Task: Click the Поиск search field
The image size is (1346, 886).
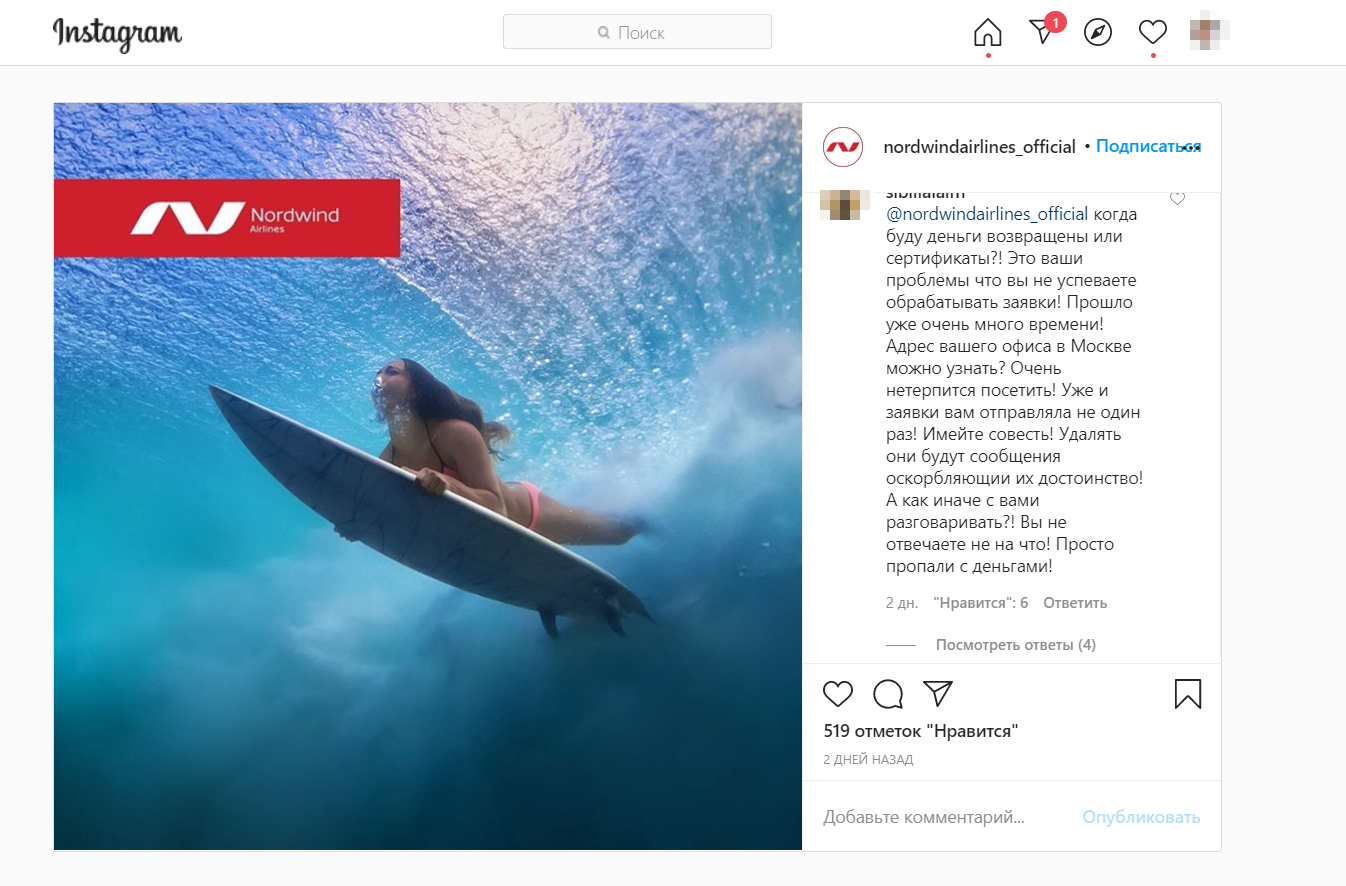Action: point(637,32)
